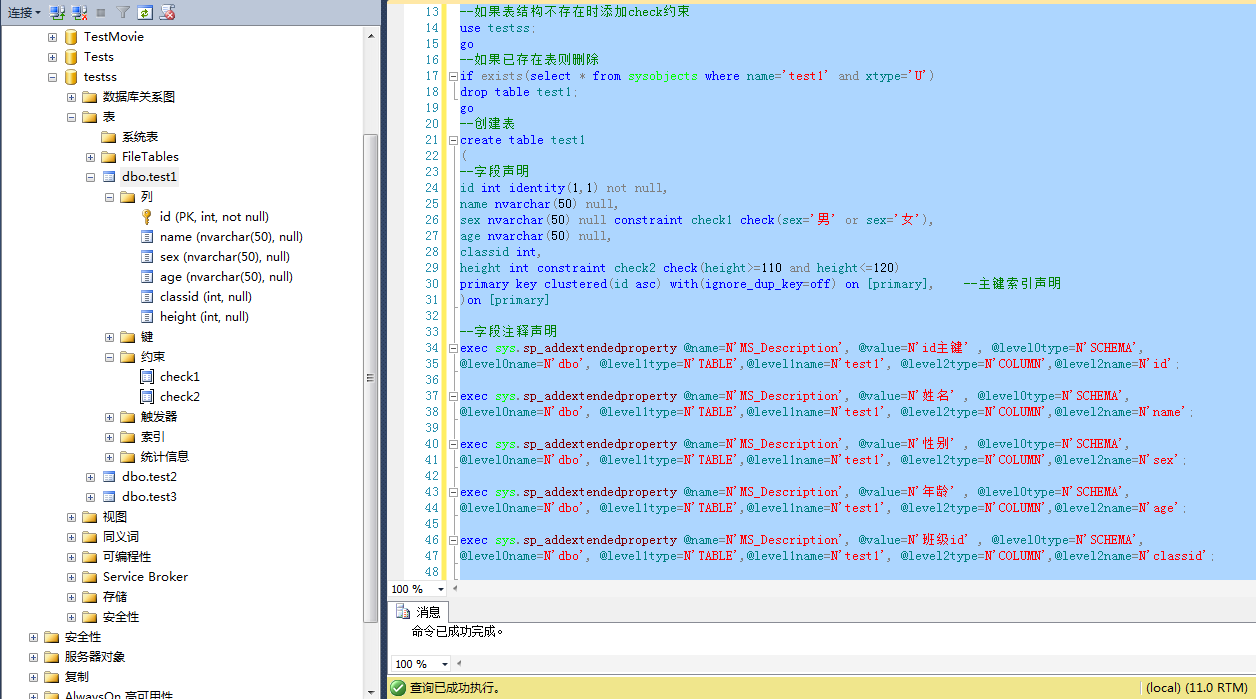1256x699 pixels.
Task: Click the folder icon beside 系统表
Action: pos(109,137)
